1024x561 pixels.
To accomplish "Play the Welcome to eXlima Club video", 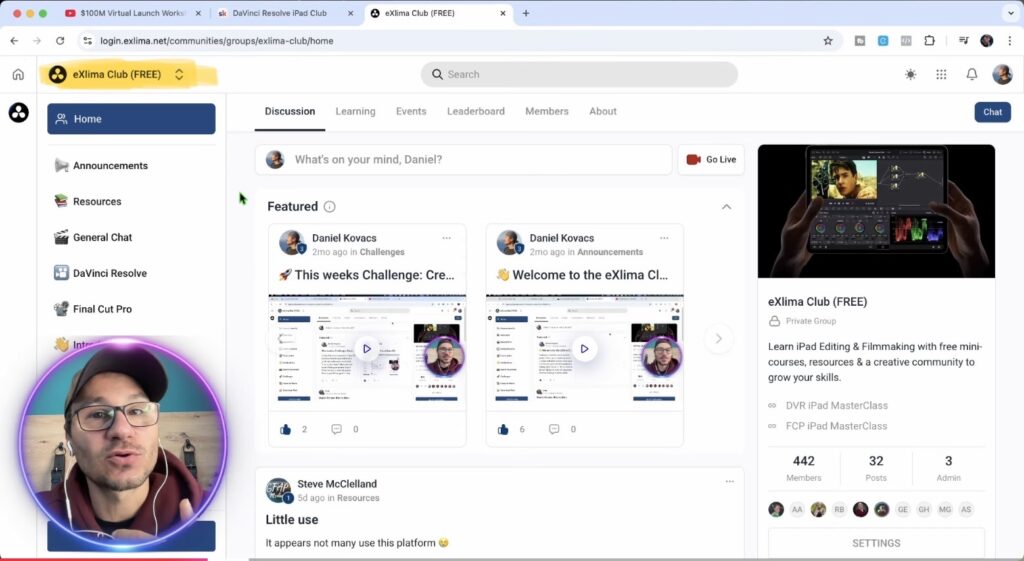I will [x=584, y=349].
